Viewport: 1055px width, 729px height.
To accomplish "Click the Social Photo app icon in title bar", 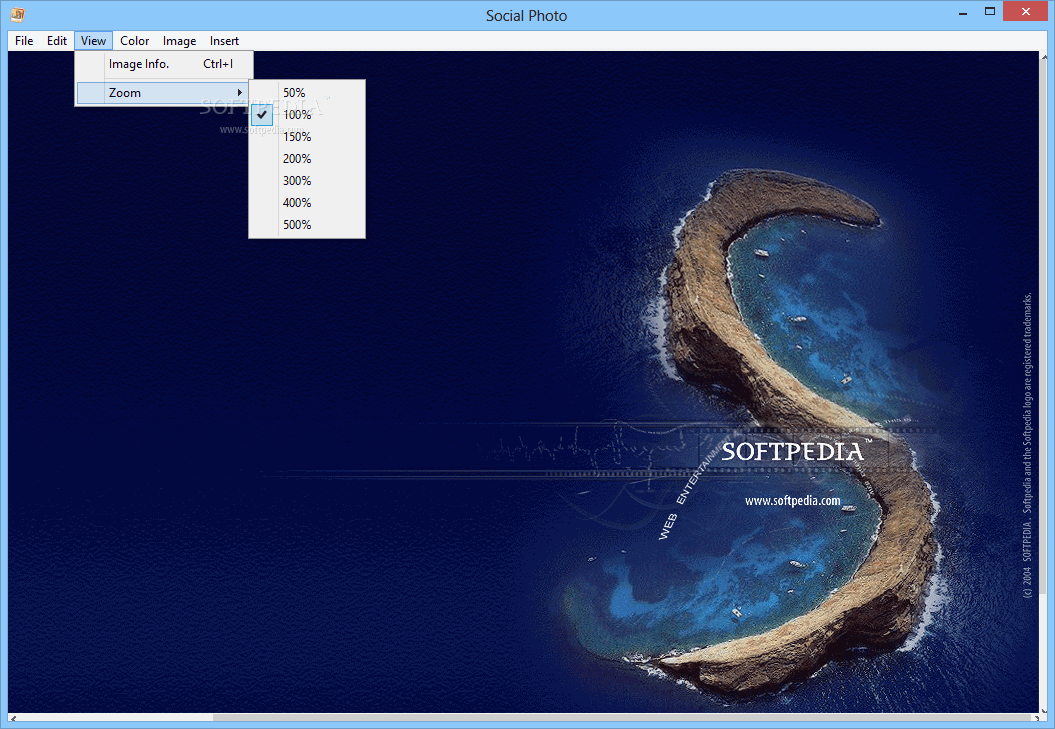I will tap(17, 14).
